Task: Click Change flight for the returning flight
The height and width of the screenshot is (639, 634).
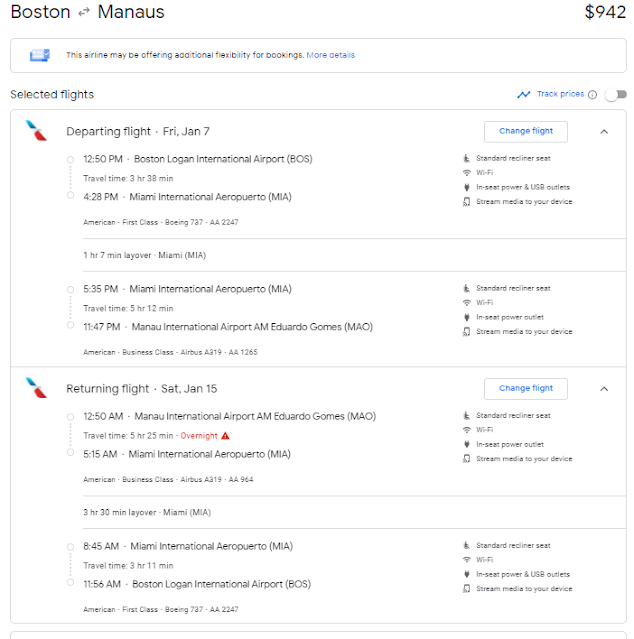Action: tap(526, 388)
